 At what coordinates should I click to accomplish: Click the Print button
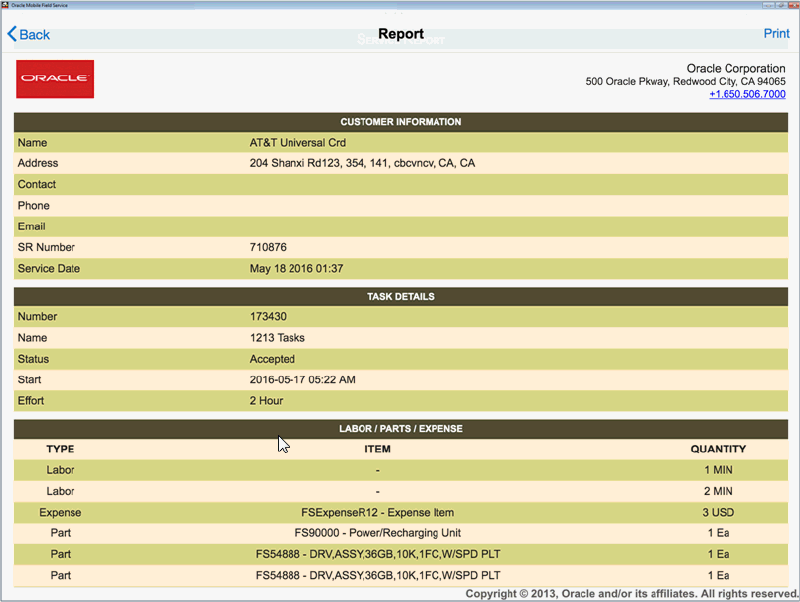(776, 34)
